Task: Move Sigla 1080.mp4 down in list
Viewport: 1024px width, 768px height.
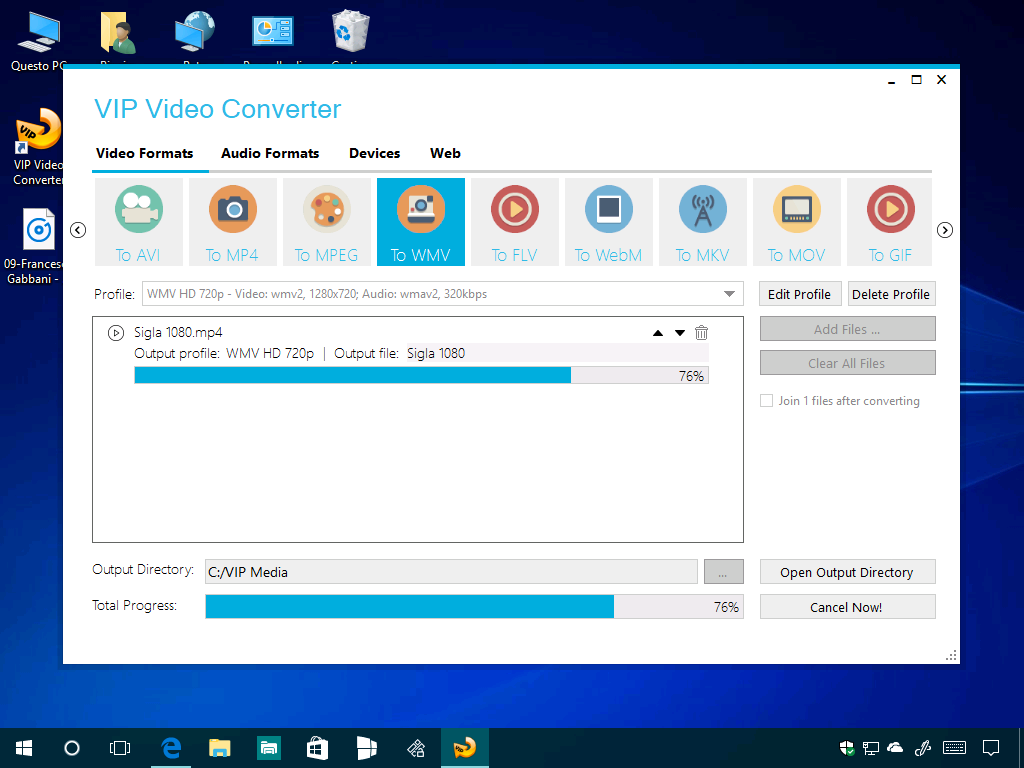Action: pos(680,333)
